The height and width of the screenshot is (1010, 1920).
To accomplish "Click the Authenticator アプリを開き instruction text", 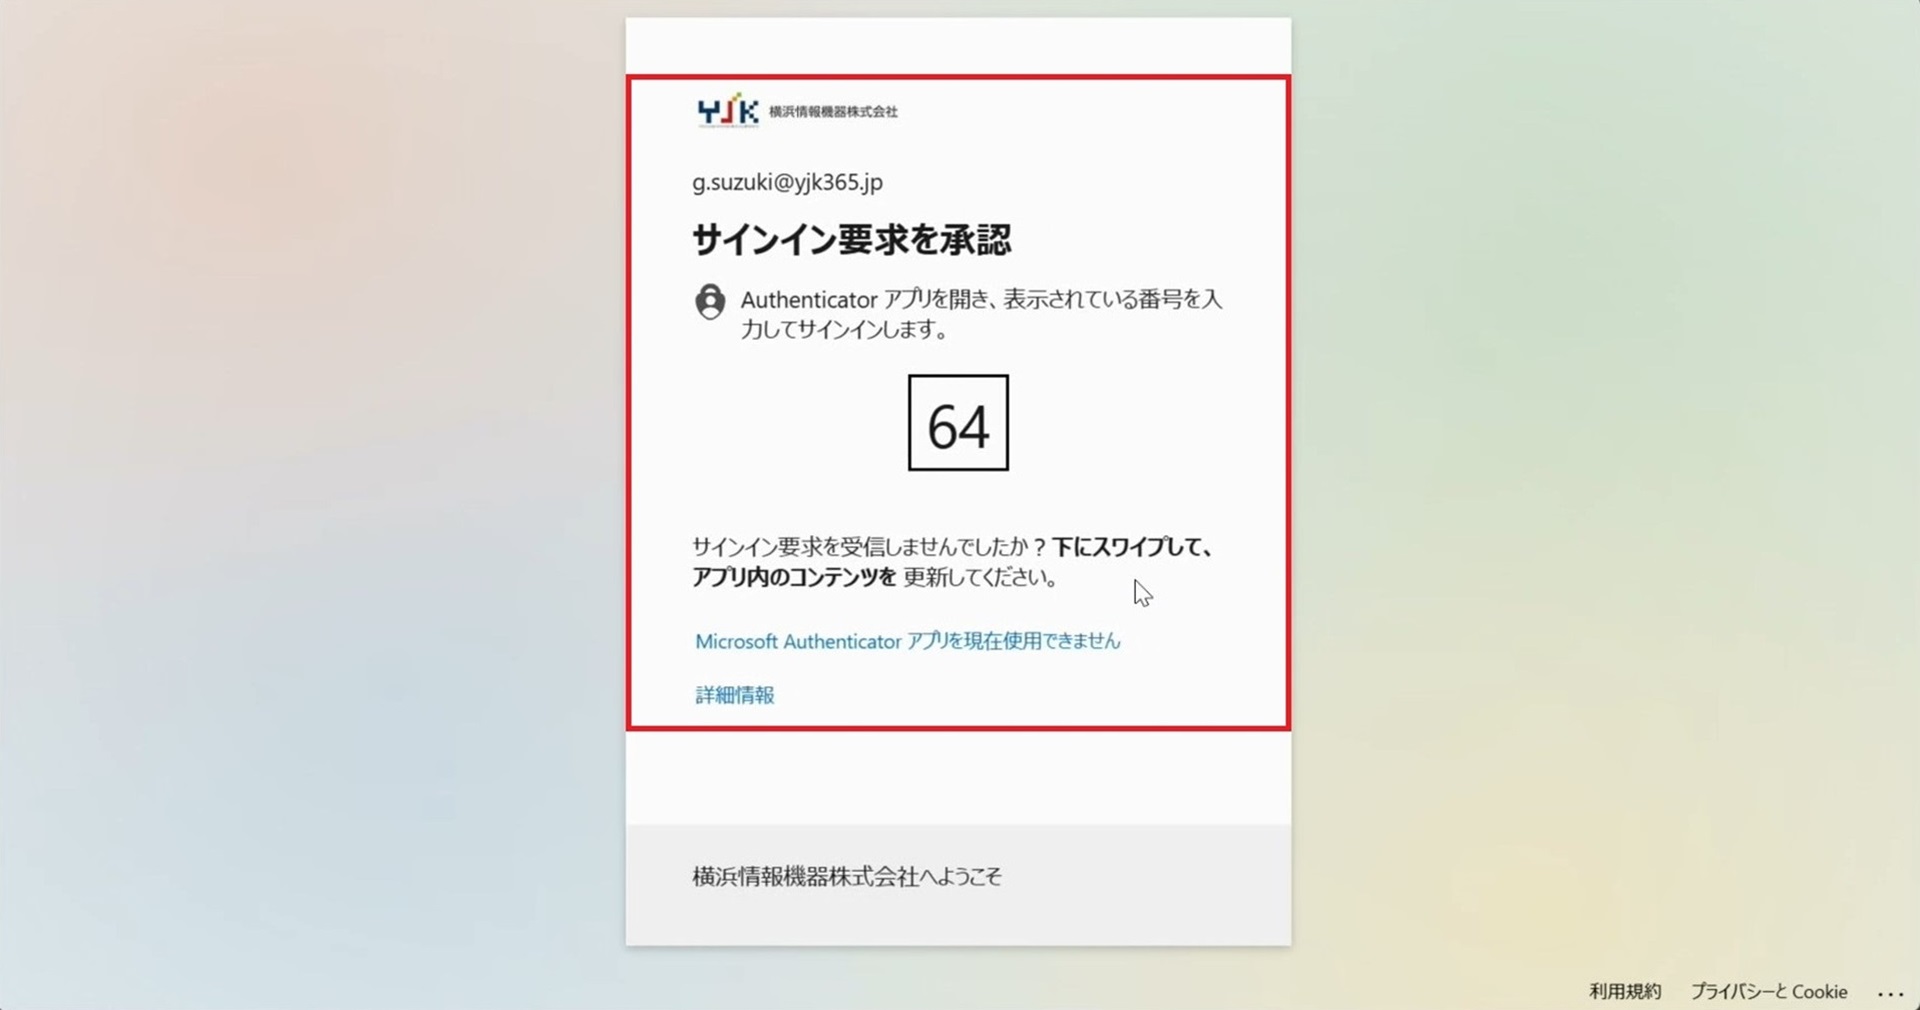I will [981, 299].
